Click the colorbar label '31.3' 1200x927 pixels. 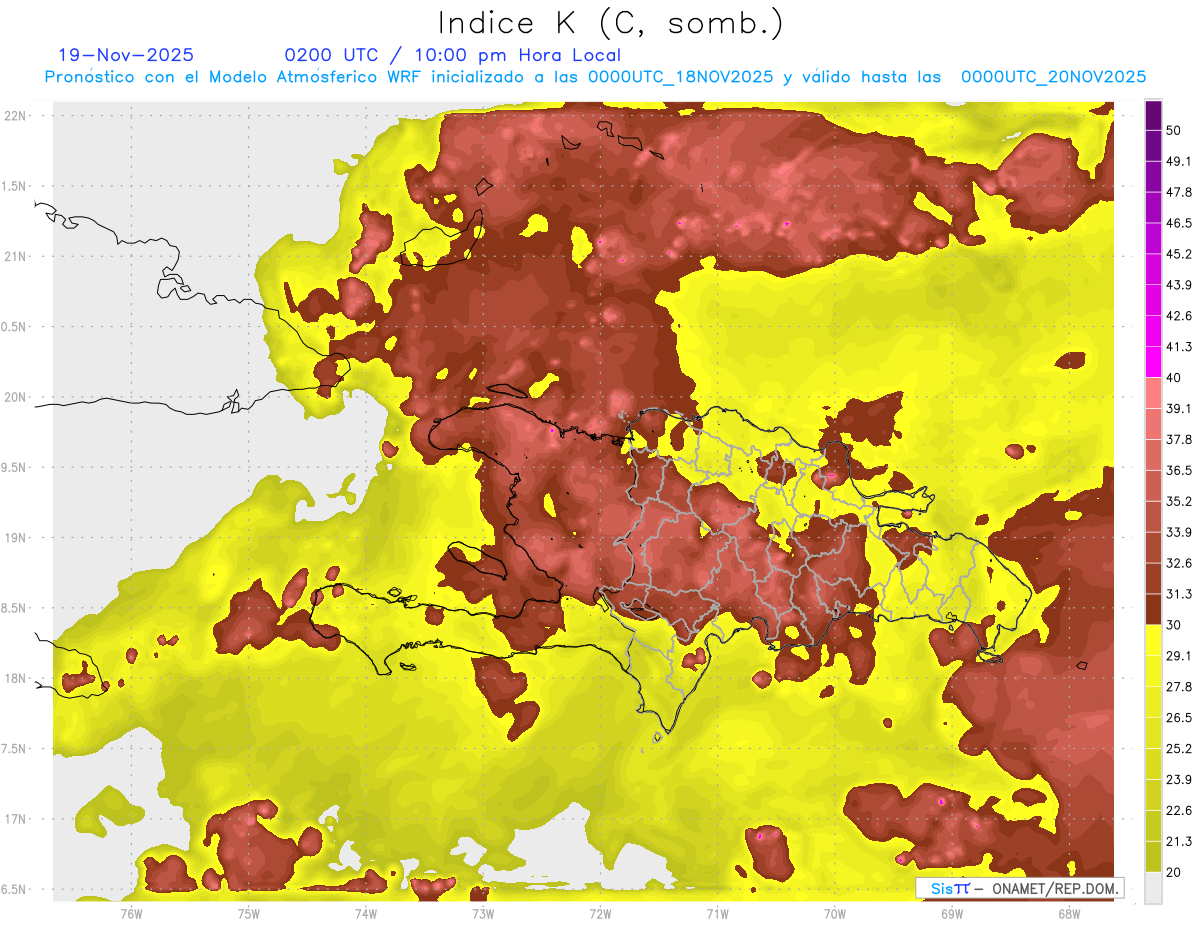(x=1178, y=594)
